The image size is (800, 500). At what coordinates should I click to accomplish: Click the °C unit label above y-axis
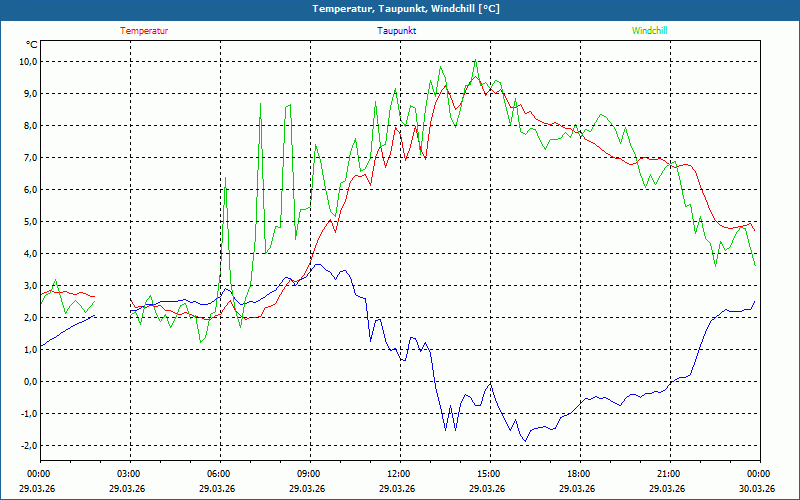pyautogui.click(x=31, y=45)
